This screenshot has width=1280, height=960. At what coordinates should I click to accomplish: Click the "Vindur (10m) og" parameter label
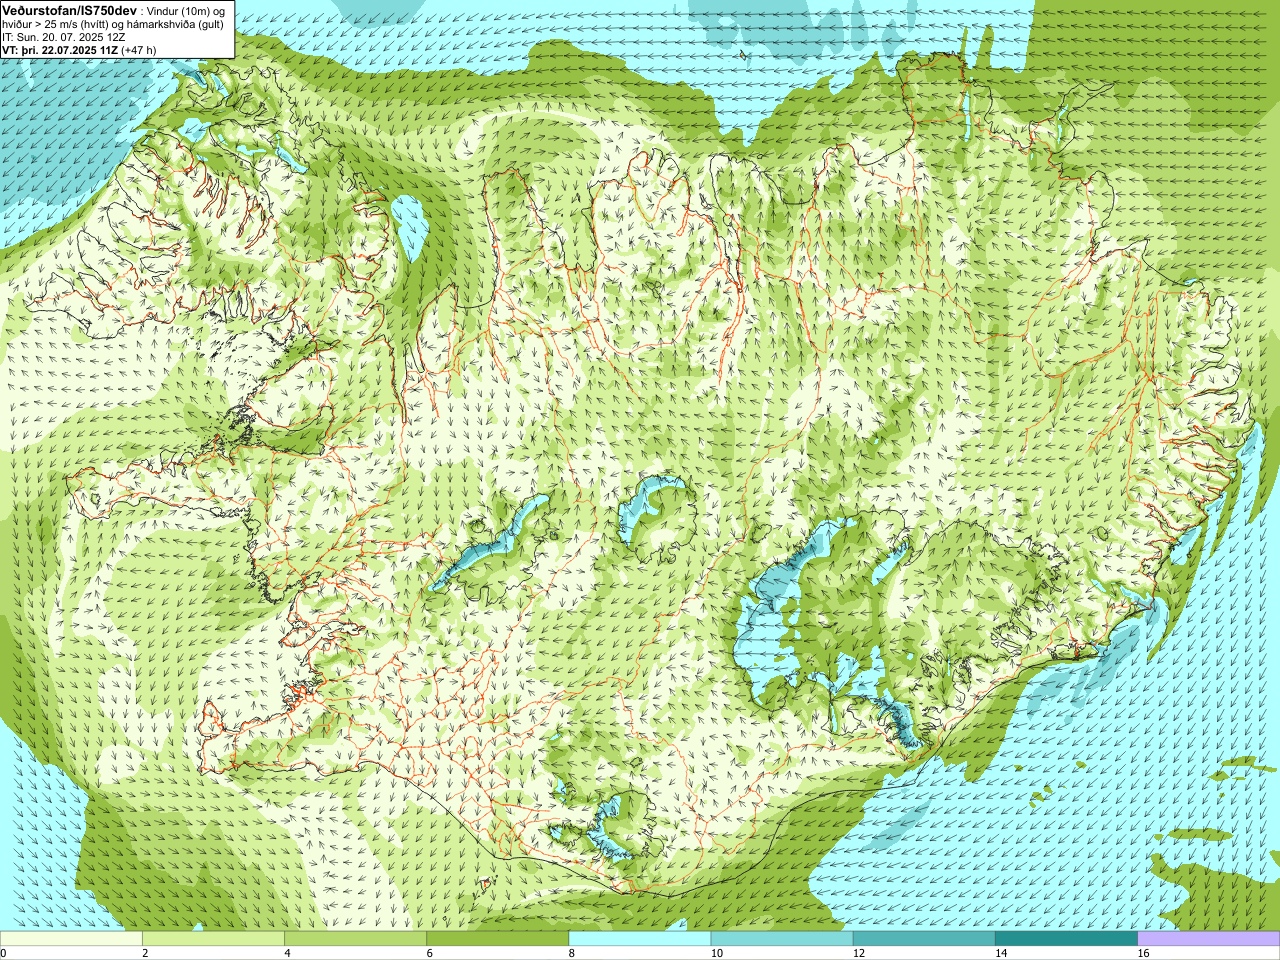click(186, 10)
